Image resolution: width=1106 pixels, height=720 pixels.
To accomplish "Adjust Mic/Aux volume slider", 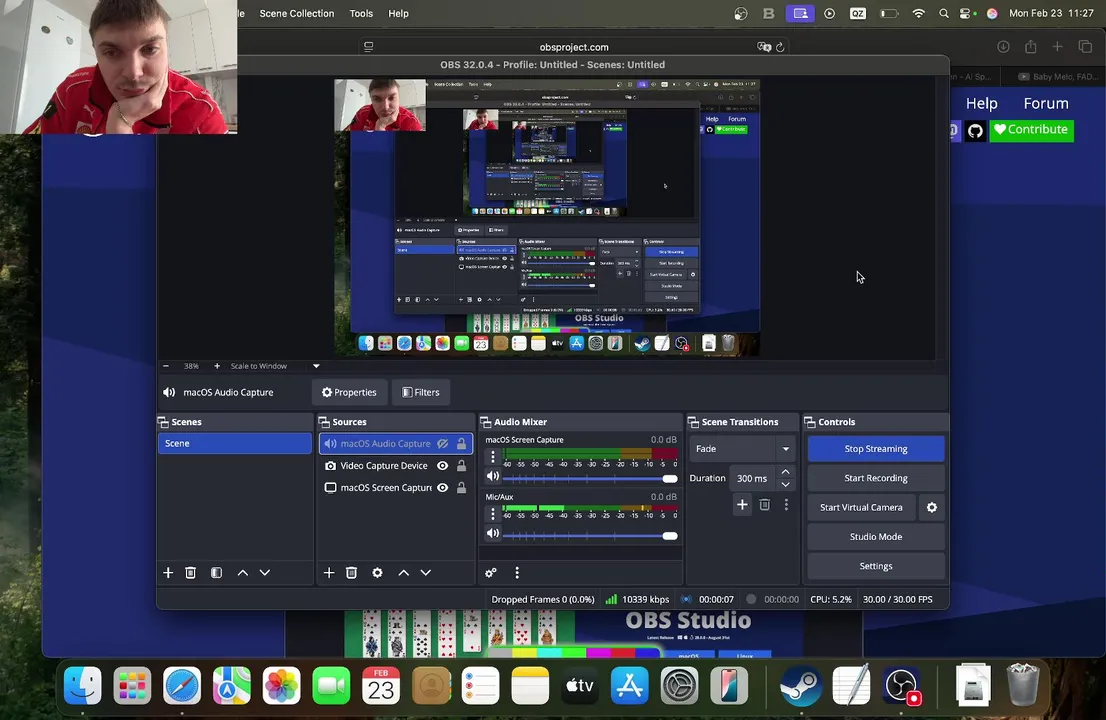I will [590, 536].
